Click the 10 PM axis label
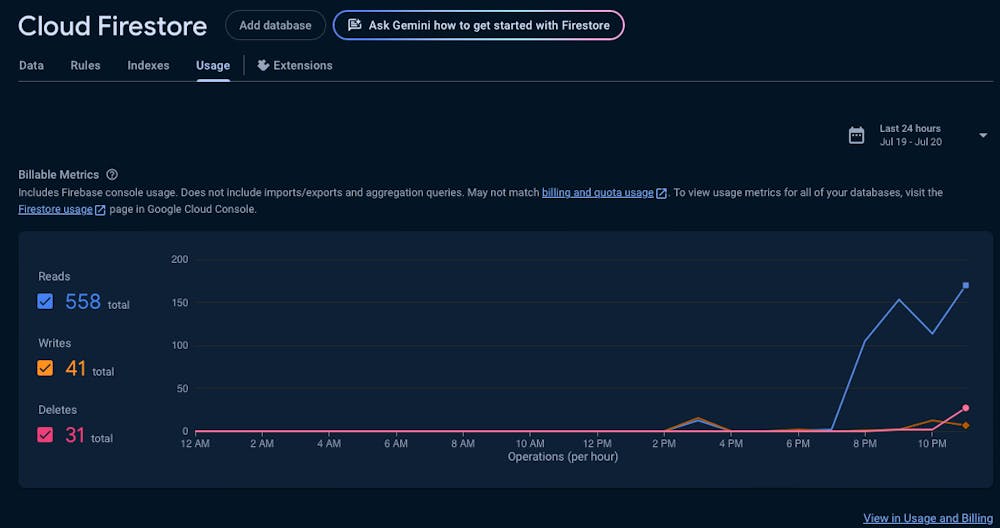Viewport: 1000px width, 528px height. (x=932, y=444)
